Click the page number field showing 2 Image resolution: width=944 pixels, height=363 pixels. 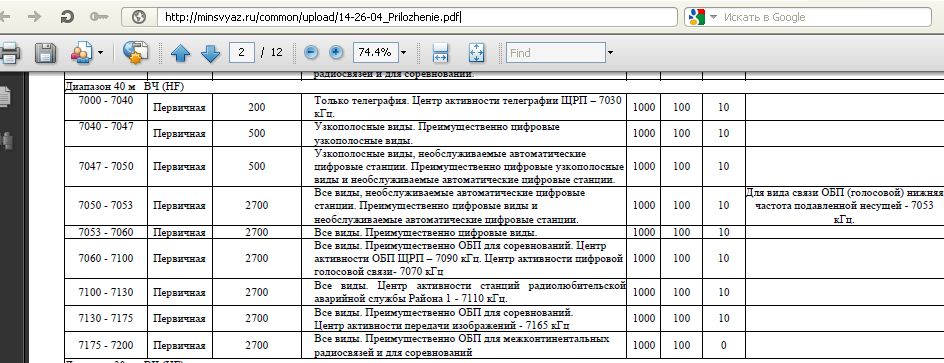(241, 52)
